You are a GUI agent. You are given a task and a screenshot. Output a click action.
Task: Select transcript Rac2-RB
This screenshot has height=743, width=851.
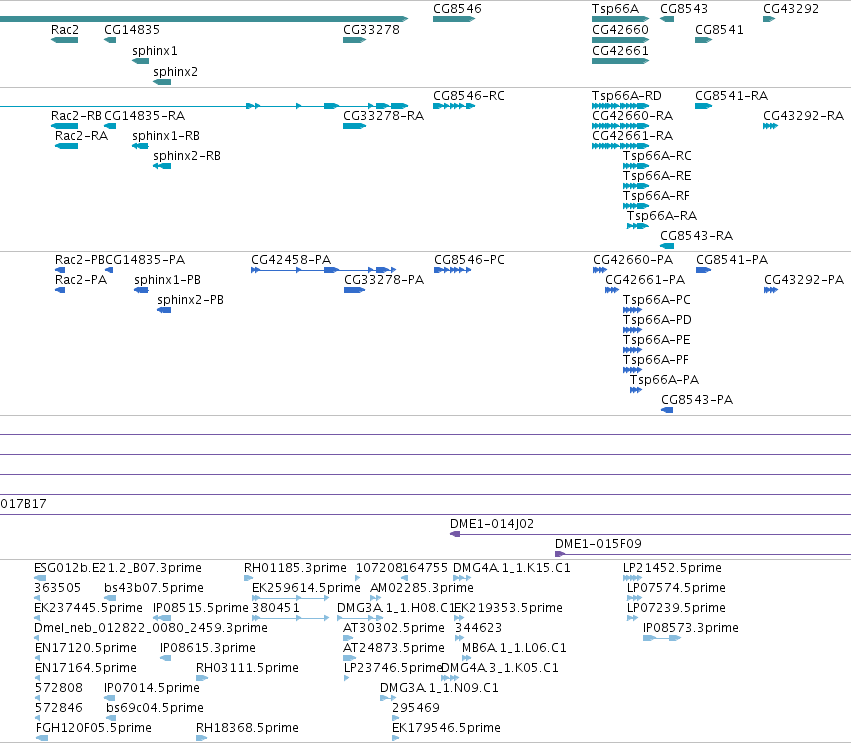64,126
